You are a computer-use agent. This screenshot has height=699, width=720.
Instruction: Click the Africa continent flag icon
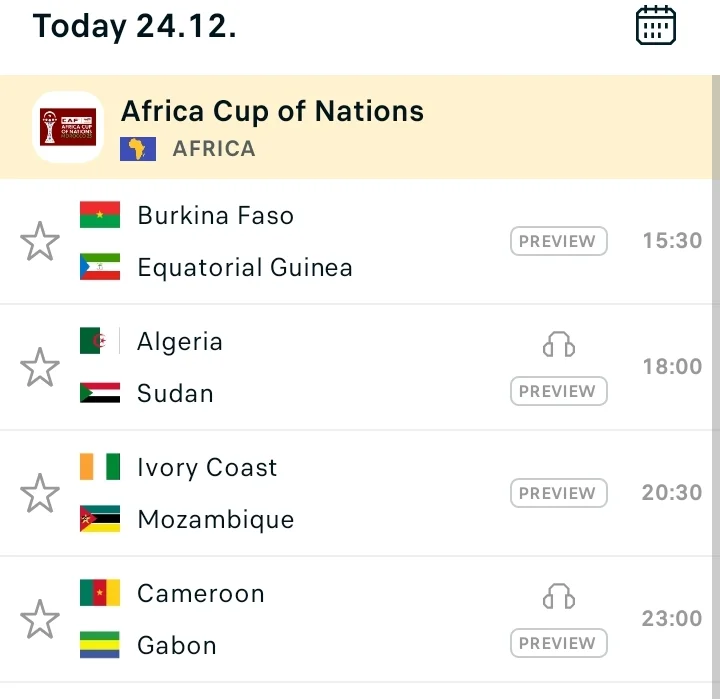137,149
